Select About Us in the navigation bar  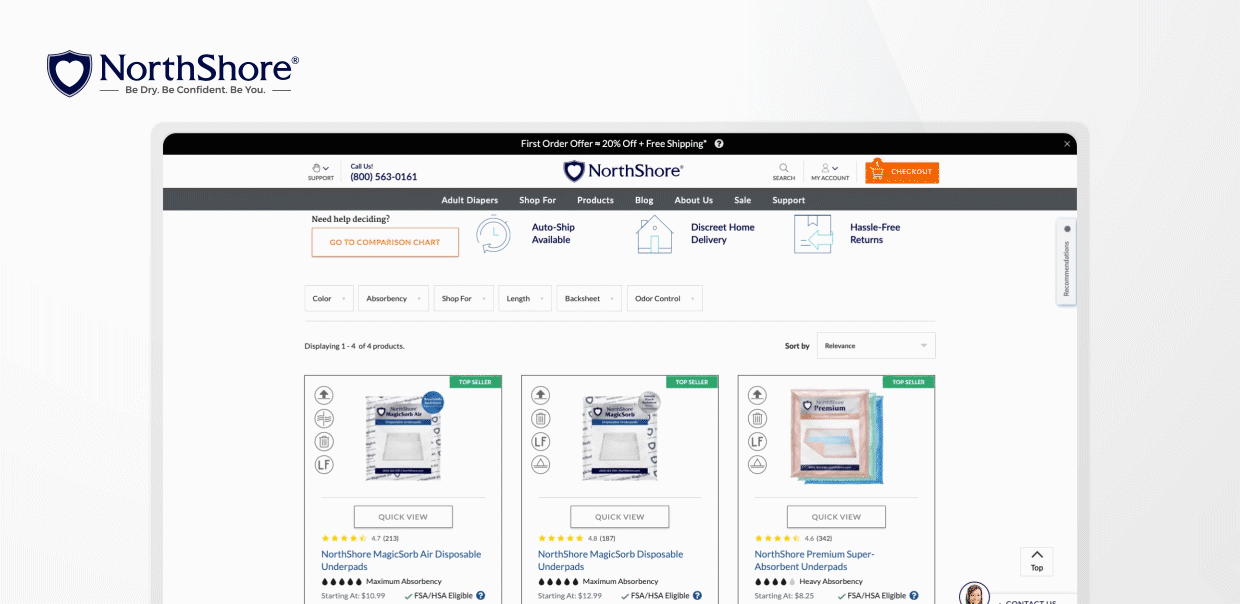693,200
